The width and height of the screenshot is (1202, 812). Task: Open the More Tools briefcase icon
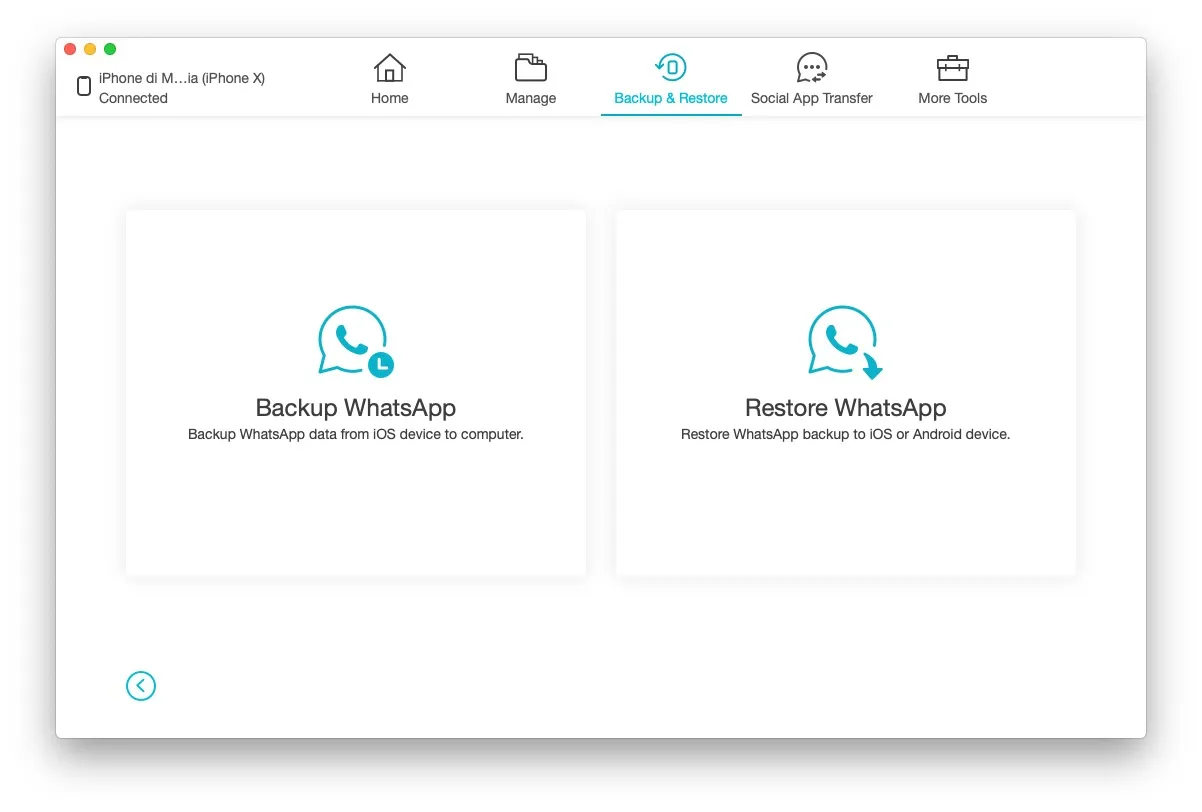[952, 67]
